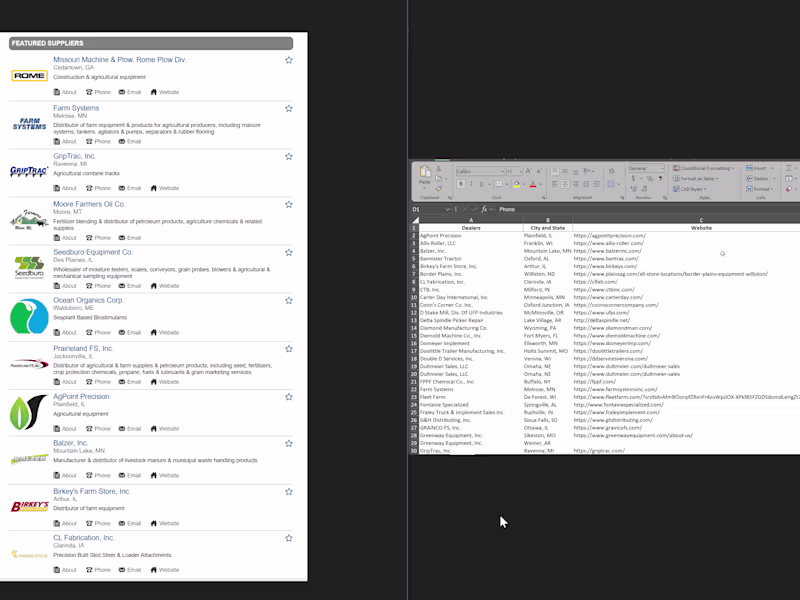Viewport: 800px width, 600px height.
Task: Click Decrease Font Size icon
Action: click(539, 171)
